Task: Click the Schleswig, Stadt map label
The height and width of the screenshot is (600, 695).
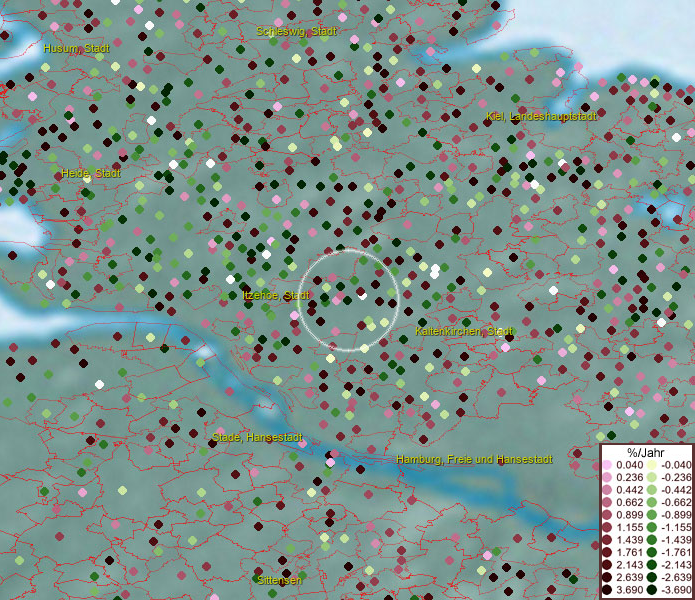Action: pos(297,31)
